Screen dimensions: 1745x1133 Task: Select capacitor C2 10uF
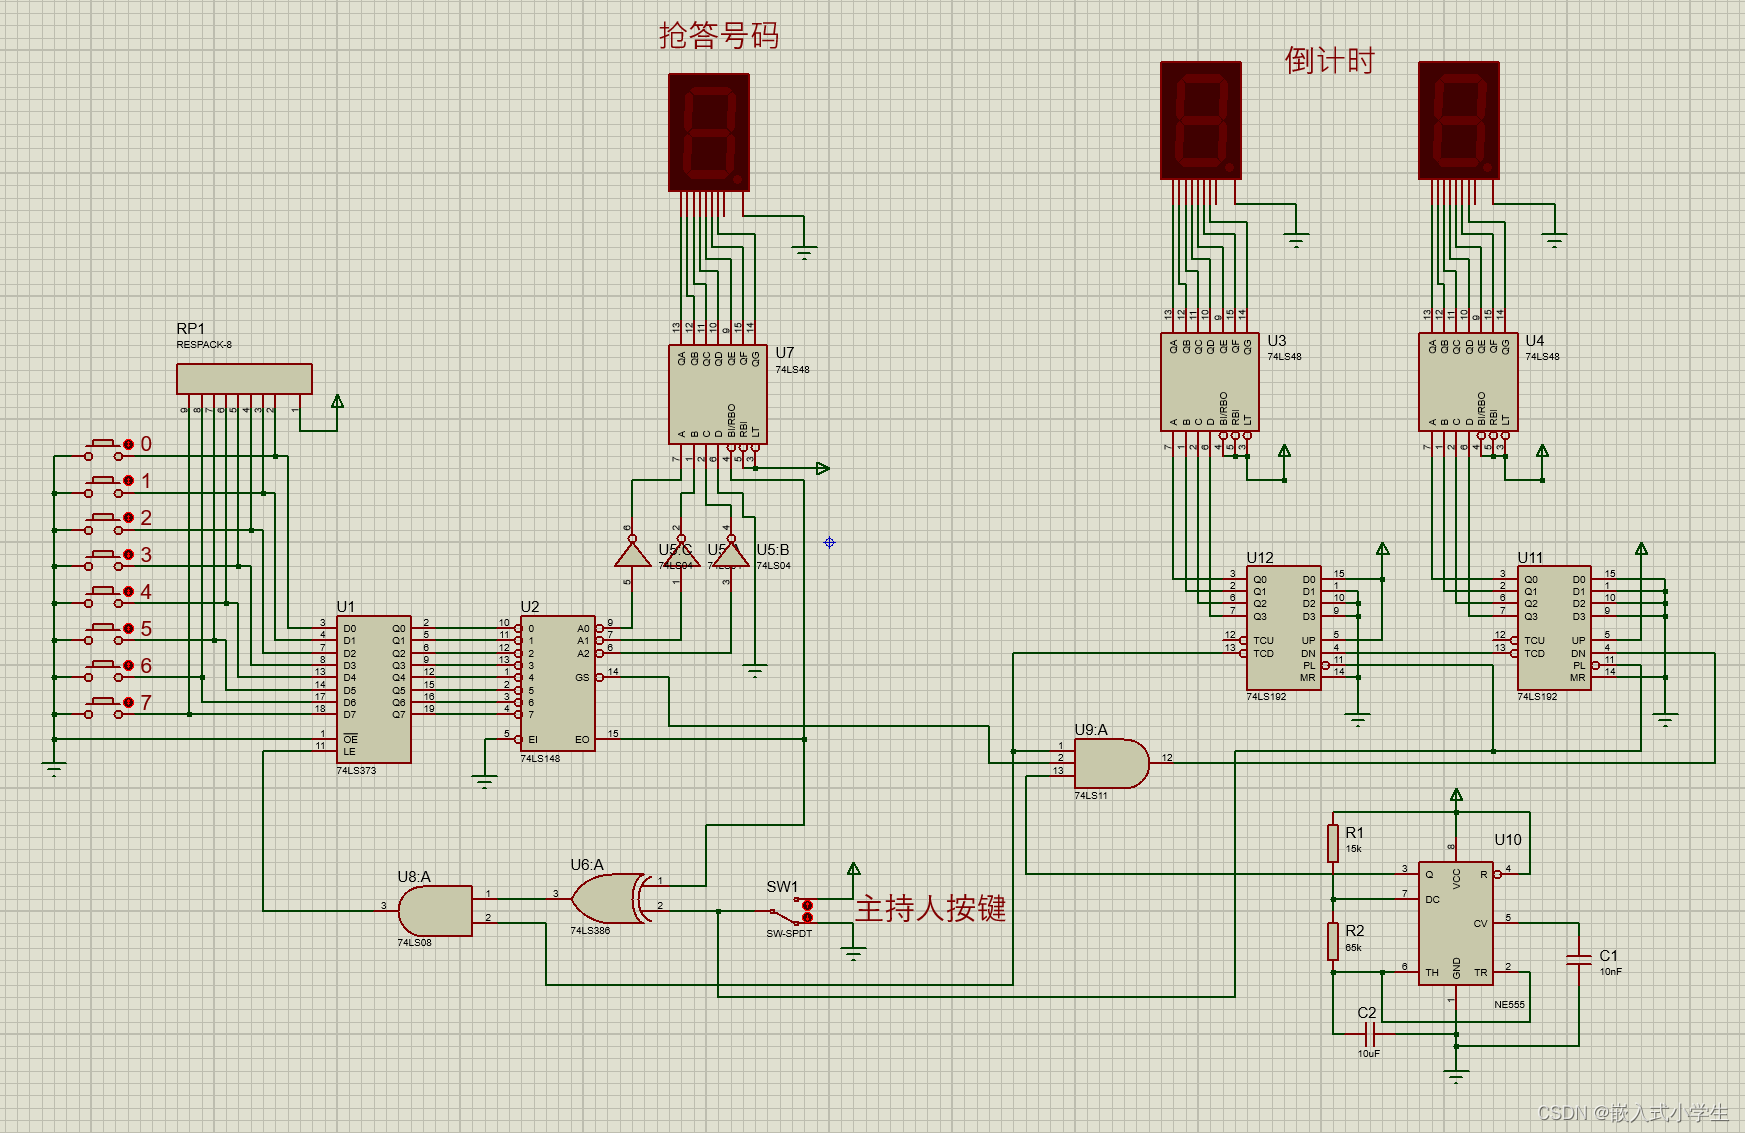pyautogui.click(x=1370, y=1034)
